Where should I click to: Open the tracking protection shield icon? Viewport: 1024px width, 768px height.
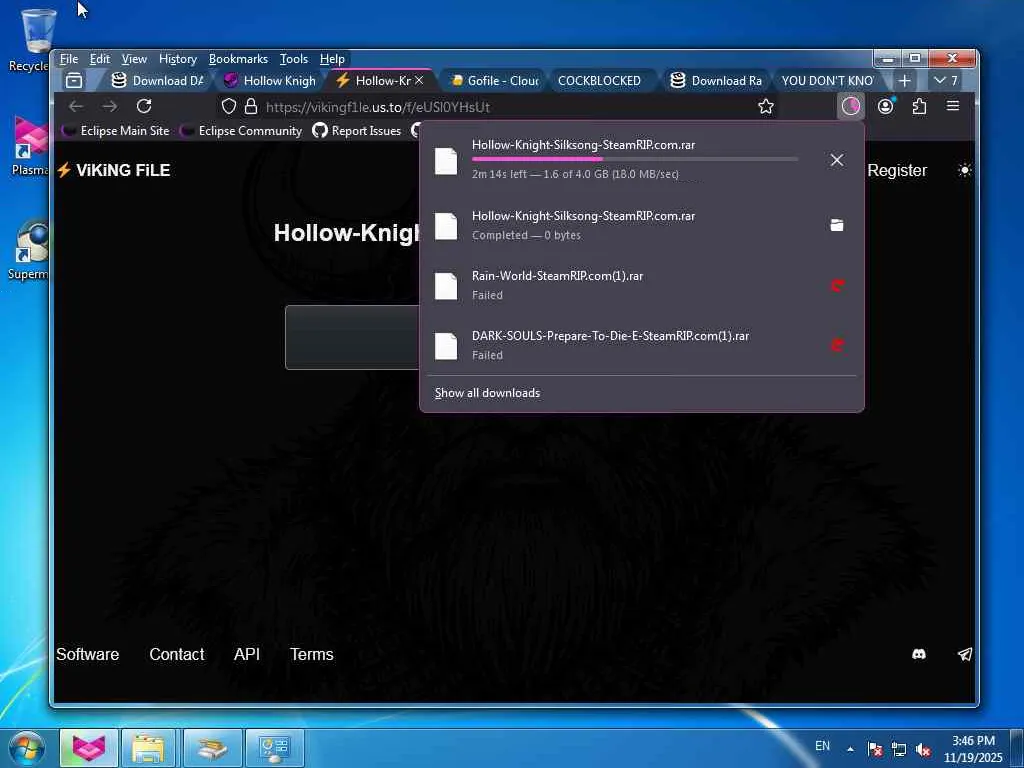click(229, 106)
